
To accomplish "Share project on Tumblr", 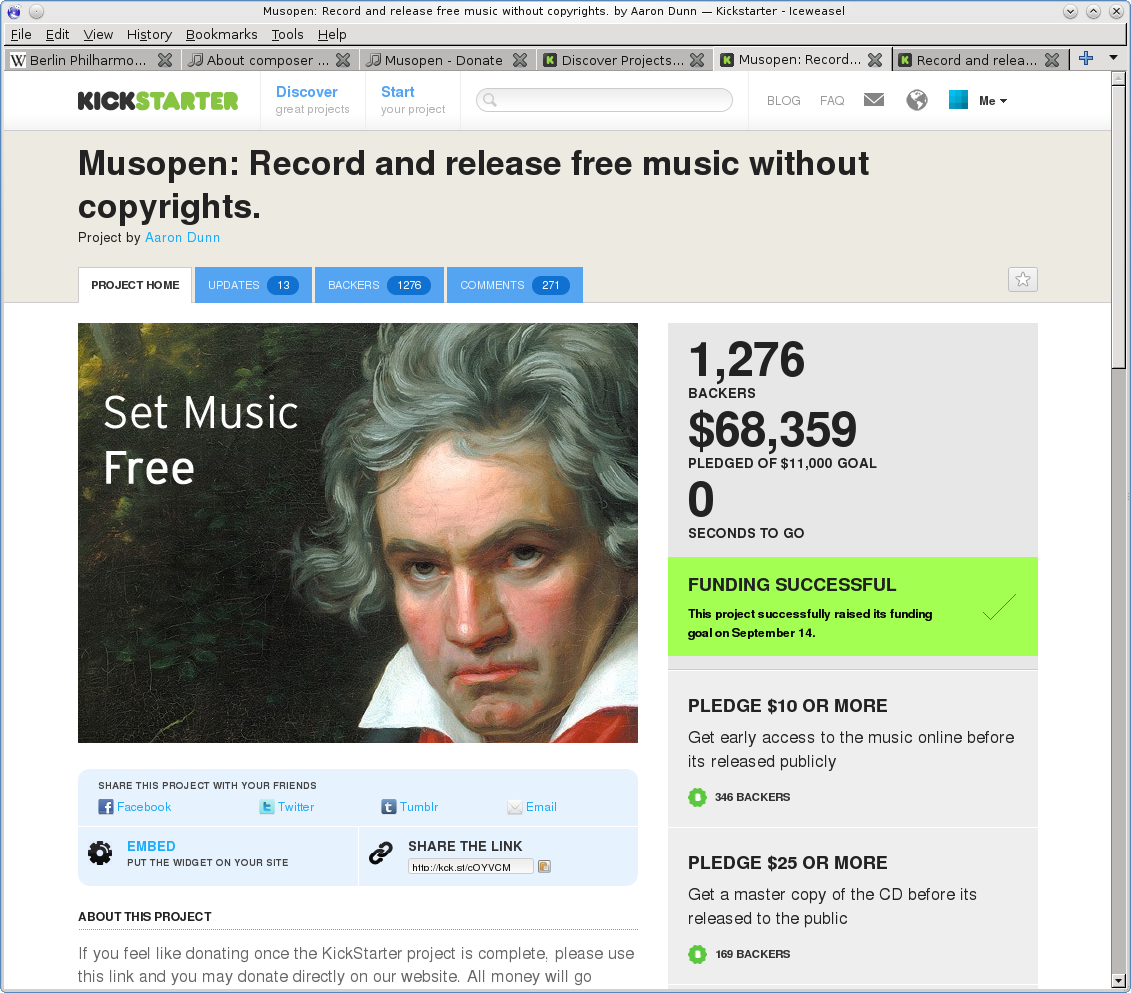I will [x=409, y=807].
